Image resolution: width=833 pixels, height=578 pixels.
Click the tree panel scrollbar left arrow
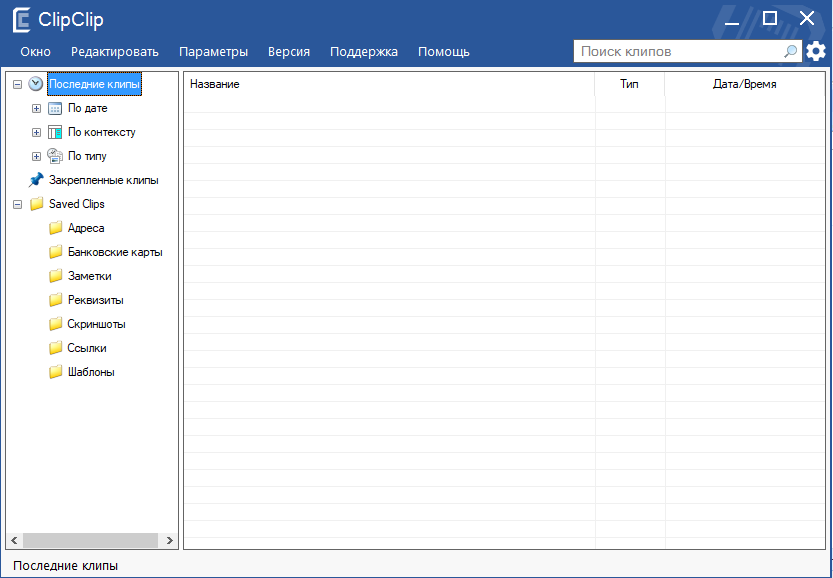(14, 541)
